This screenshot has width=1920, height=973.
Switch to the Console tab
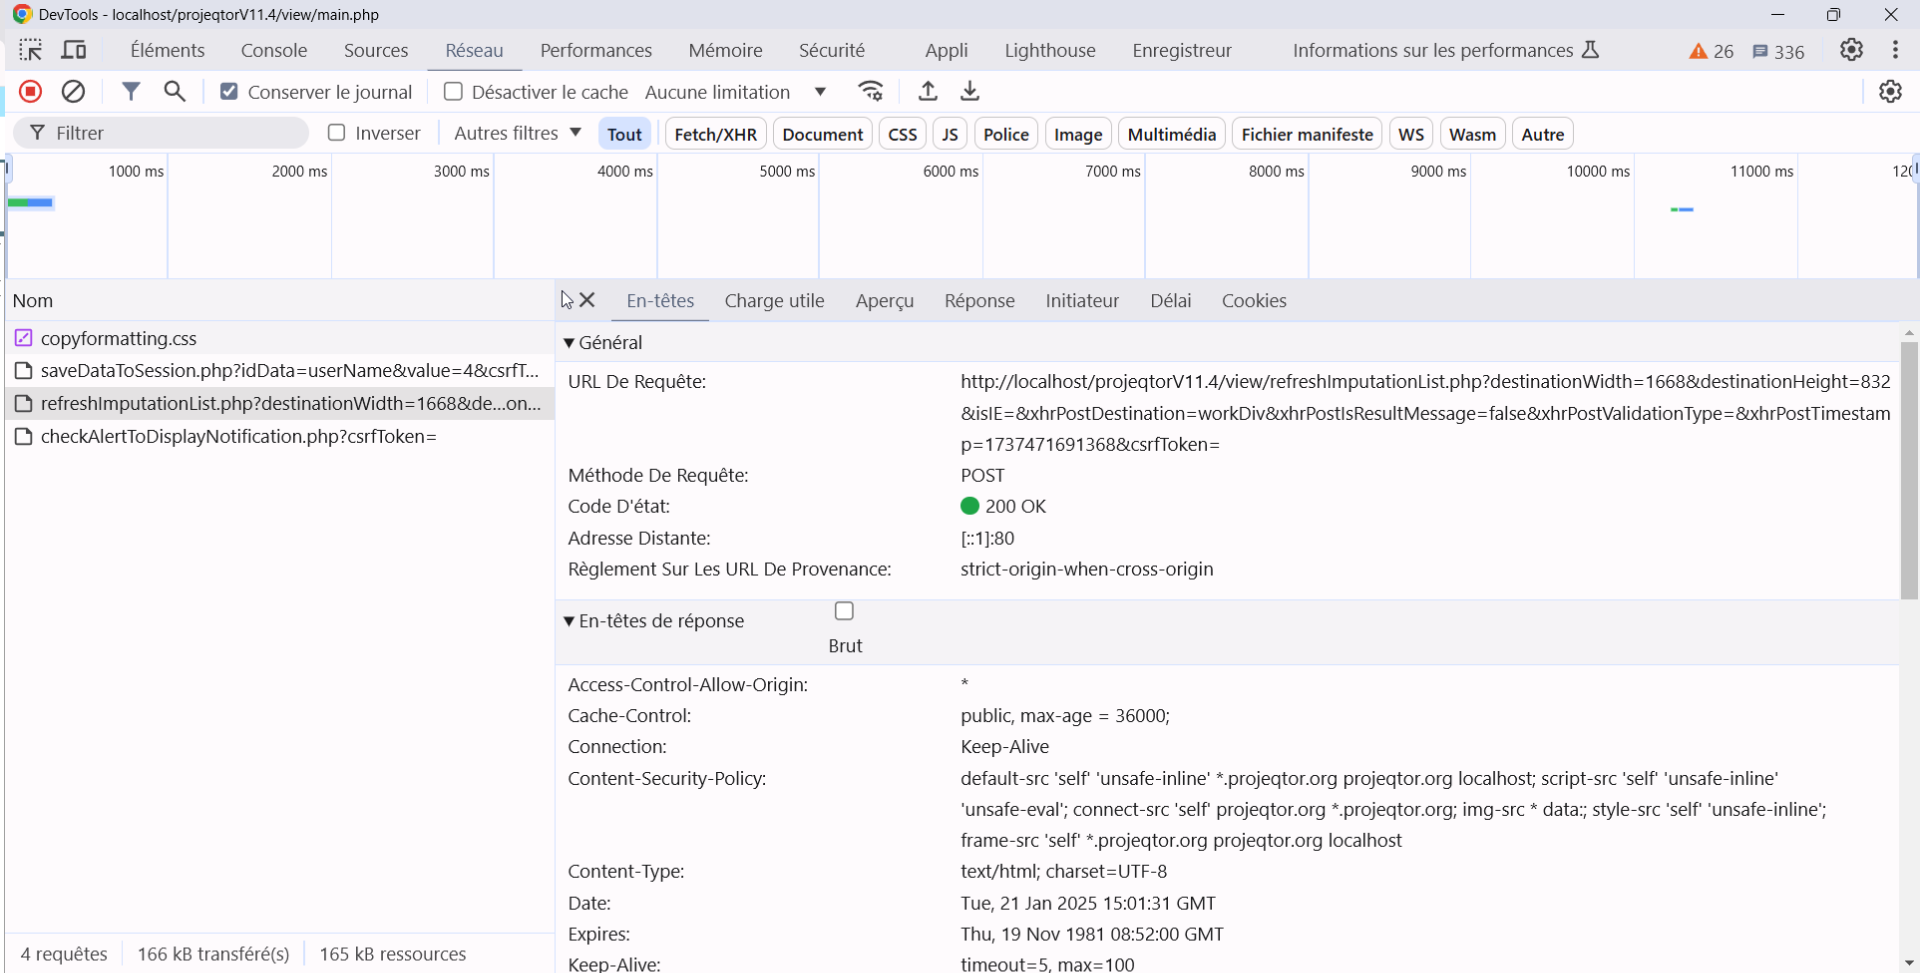tap(273, 50)
